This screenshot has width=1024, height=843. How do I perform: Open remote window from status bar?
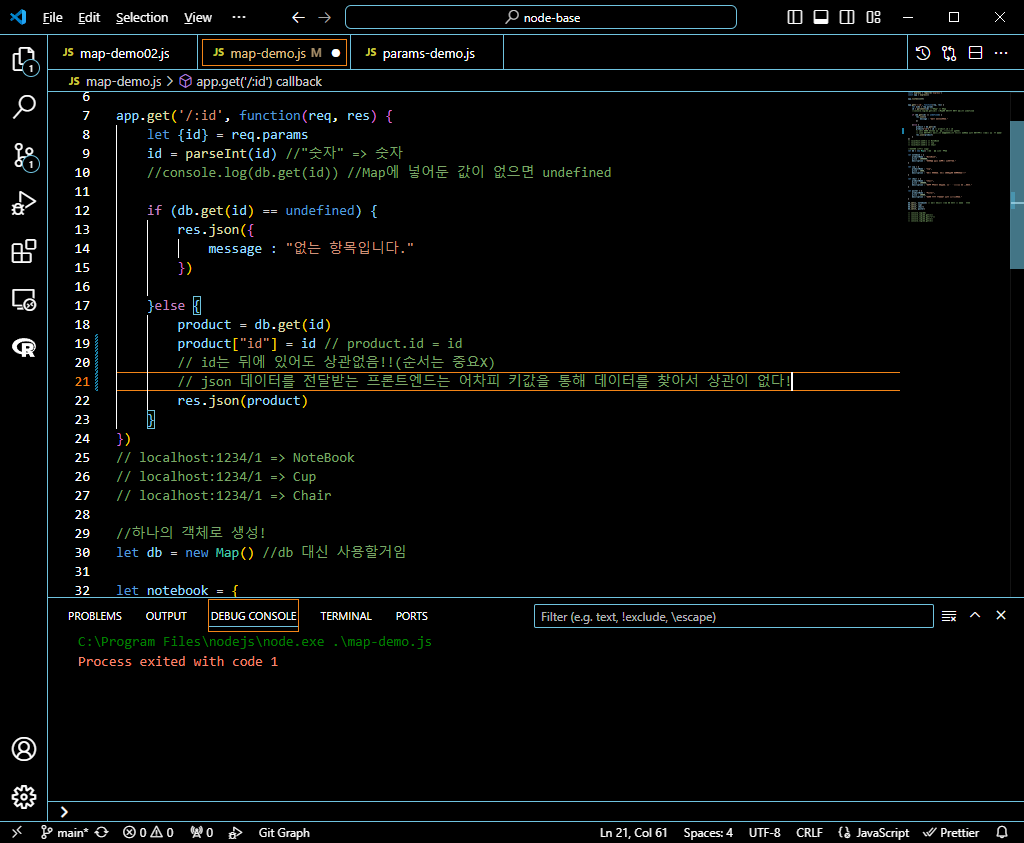(x=17, y=832)
